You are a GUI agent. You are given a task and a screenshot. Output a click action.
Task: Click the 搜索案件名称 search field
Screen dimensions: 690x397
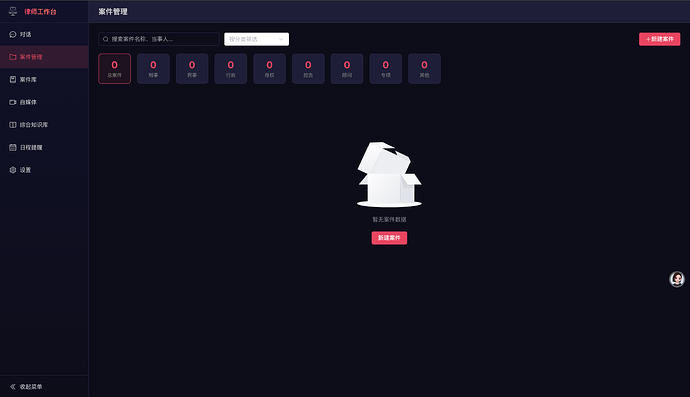[x=159, y=39]
